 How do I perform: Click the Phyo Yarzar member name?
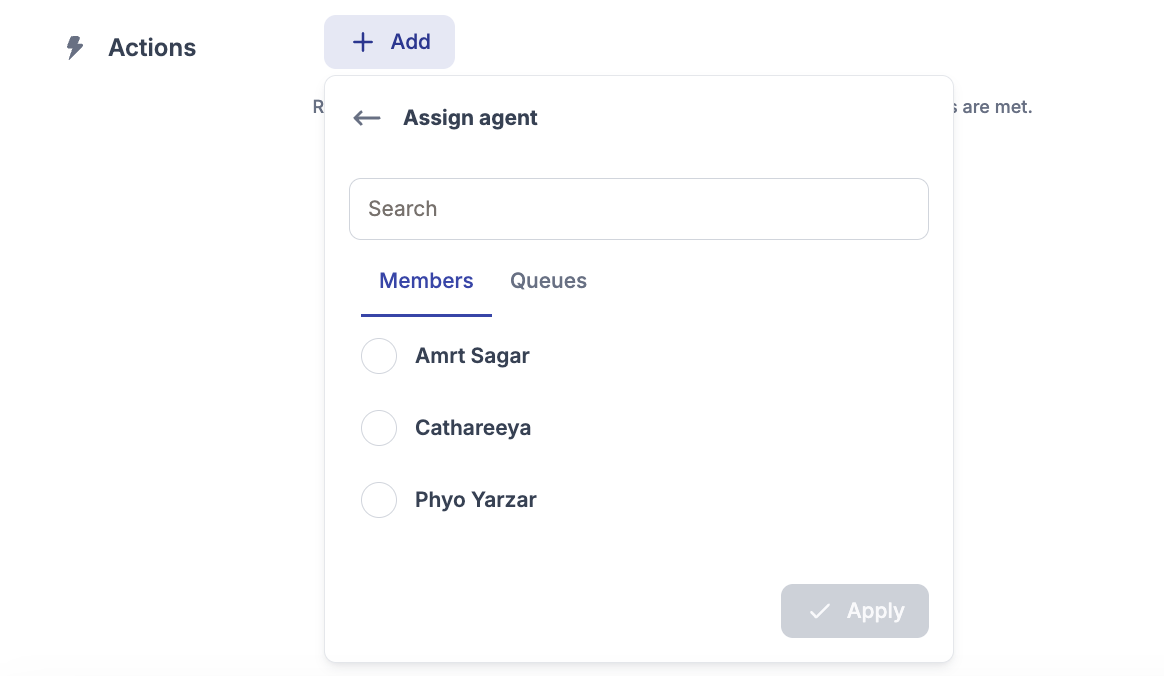[476, 500]
